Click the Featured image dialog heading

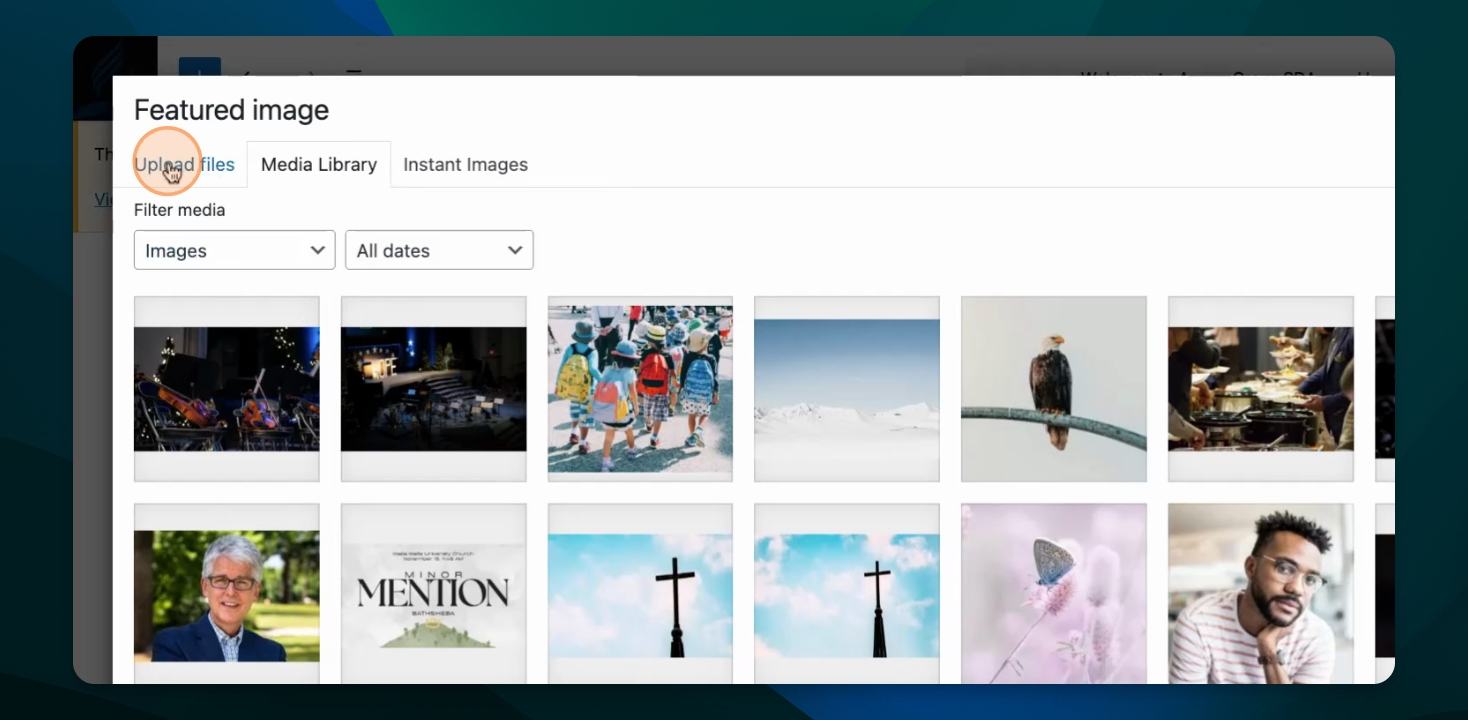coord(231,110)
